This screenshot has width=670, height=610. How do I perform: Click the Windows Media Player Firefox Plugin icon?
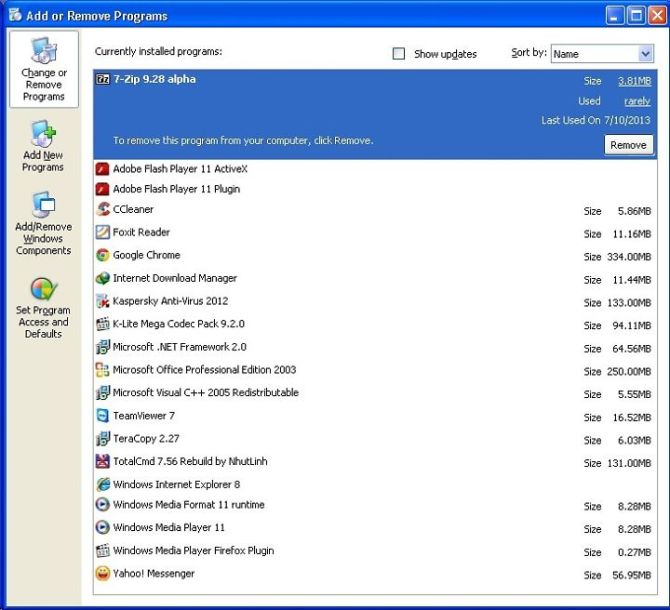(x=103, y=551)
